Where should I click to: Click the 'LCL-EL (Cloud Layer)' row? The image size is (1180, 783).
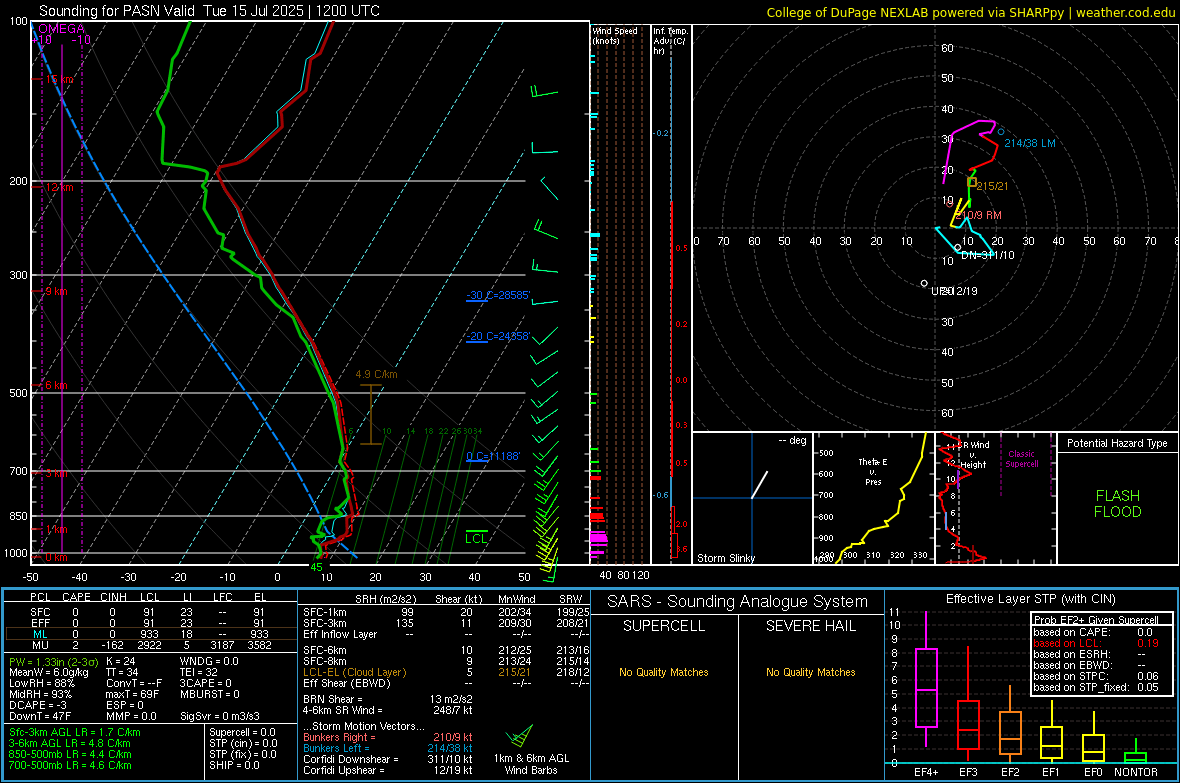coord(446,672)
